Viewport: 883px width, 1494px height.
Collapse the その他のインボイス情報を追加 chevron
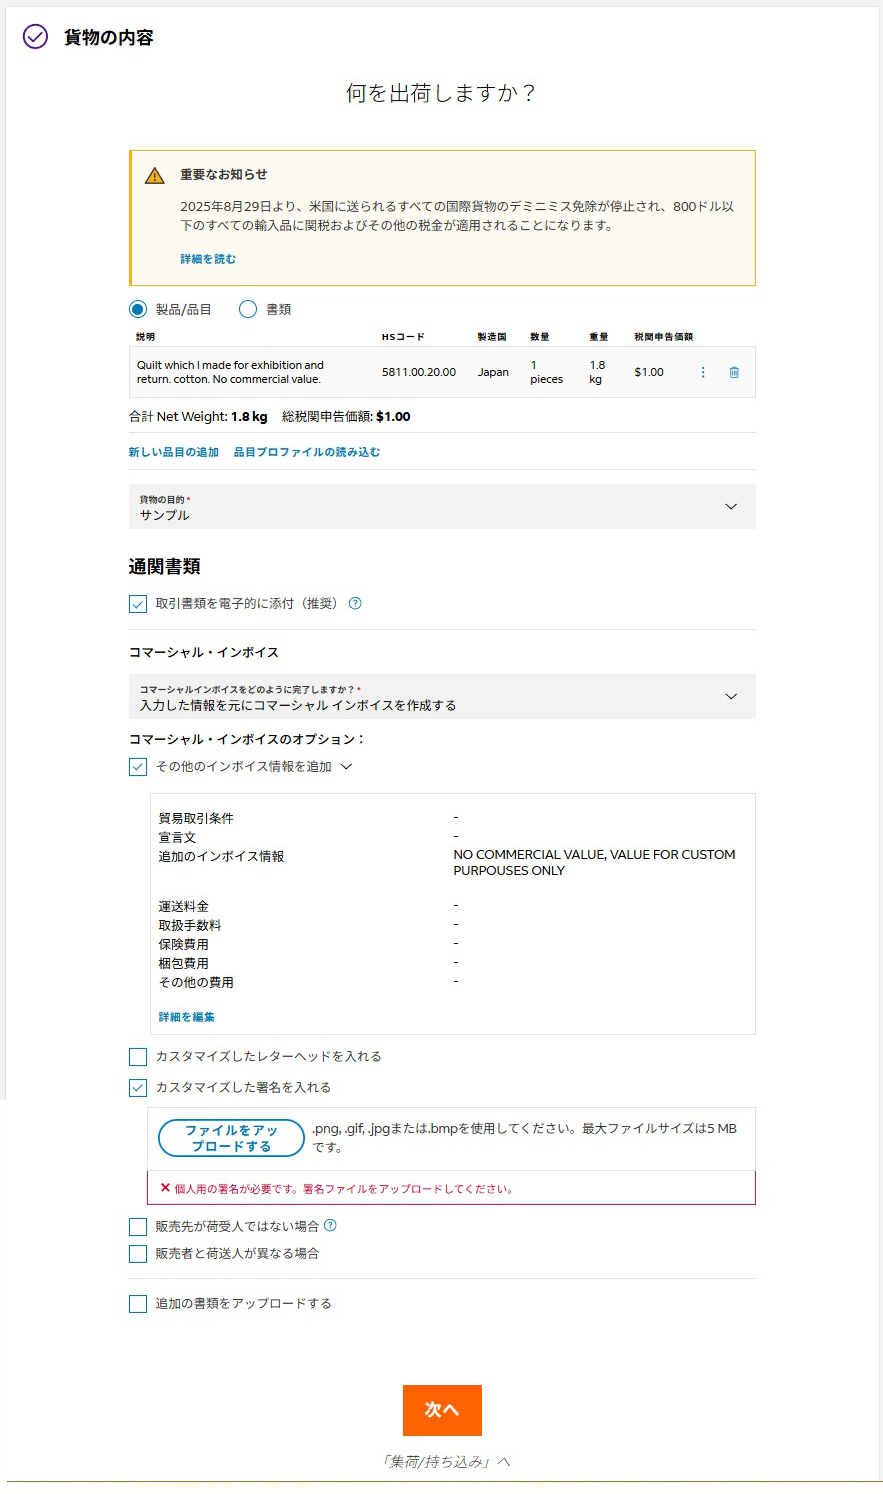347,767
